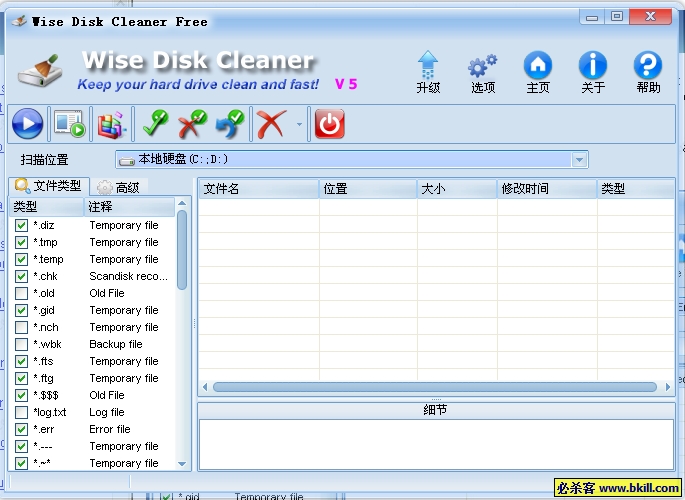Open 主页 home page icon
The image size is (685, 500).
(538, 72)
